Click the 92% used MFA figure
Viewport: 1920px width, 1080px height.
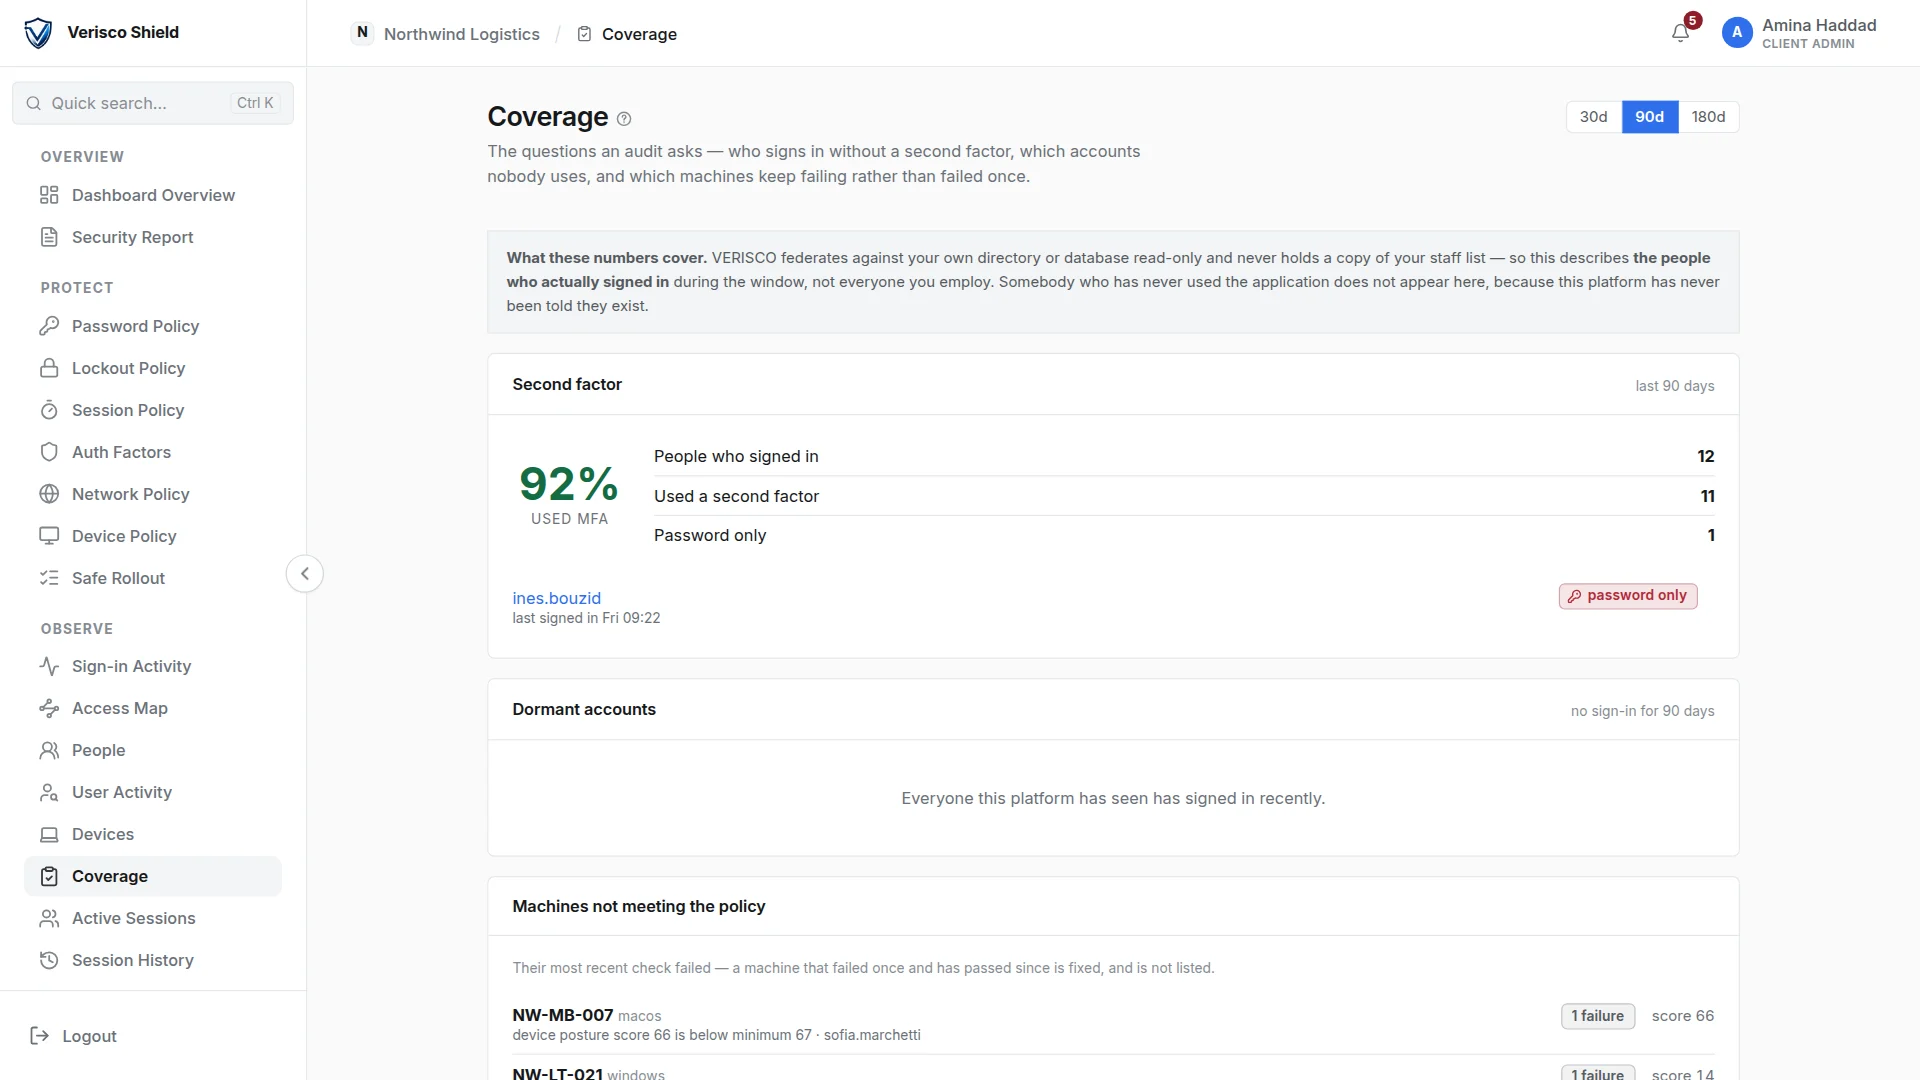click(569, 484)
